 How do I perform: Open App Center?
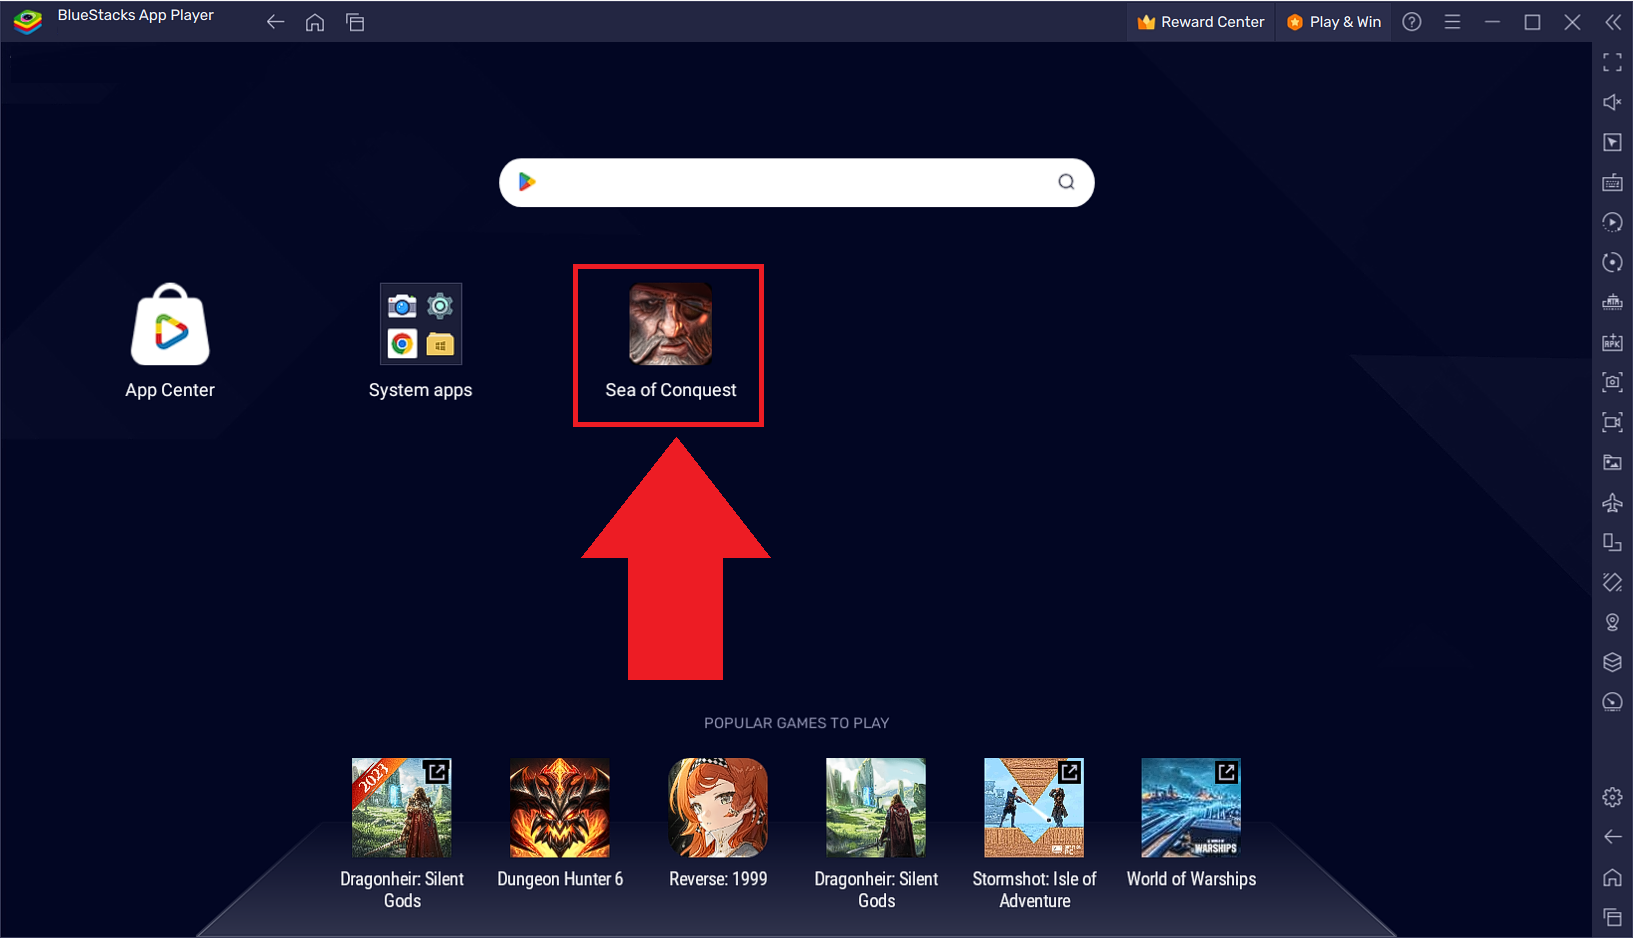pos(170,341)
